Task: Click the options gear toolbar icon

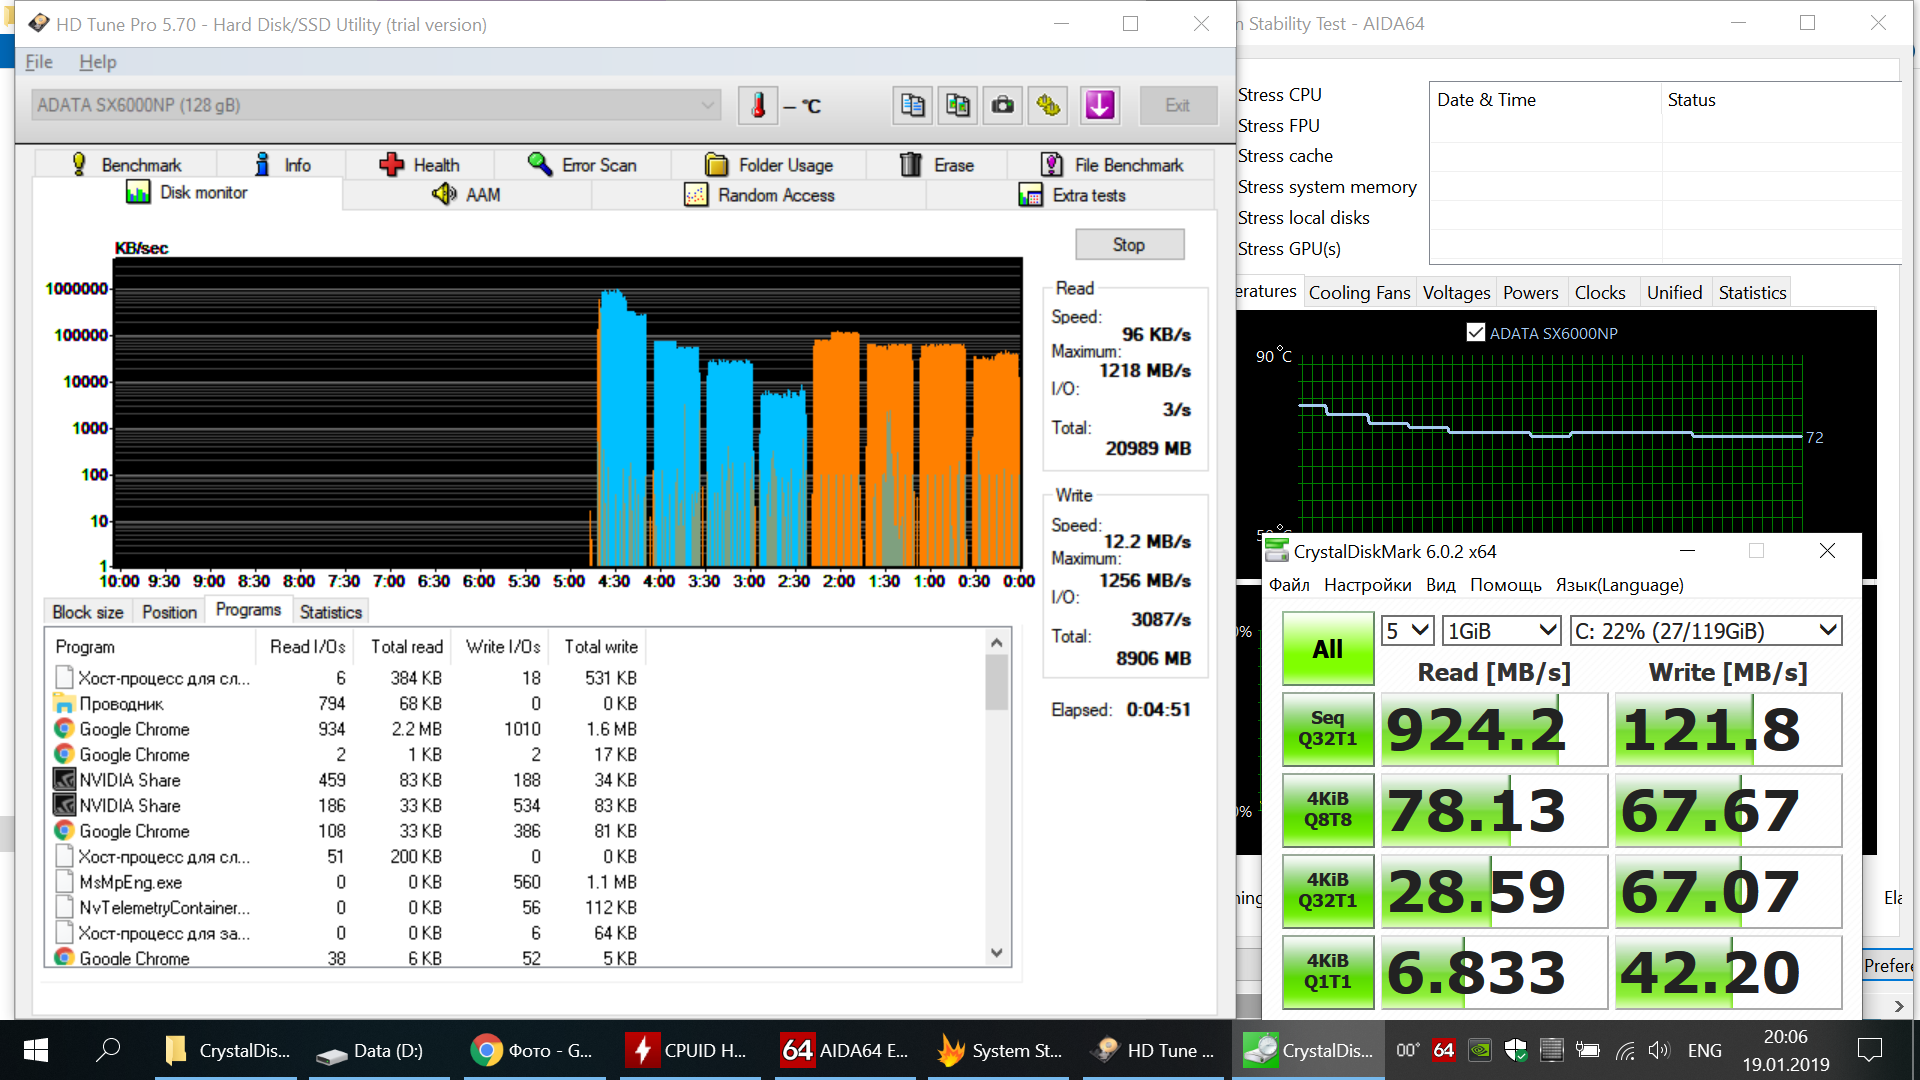Action: coord(1048,105)
